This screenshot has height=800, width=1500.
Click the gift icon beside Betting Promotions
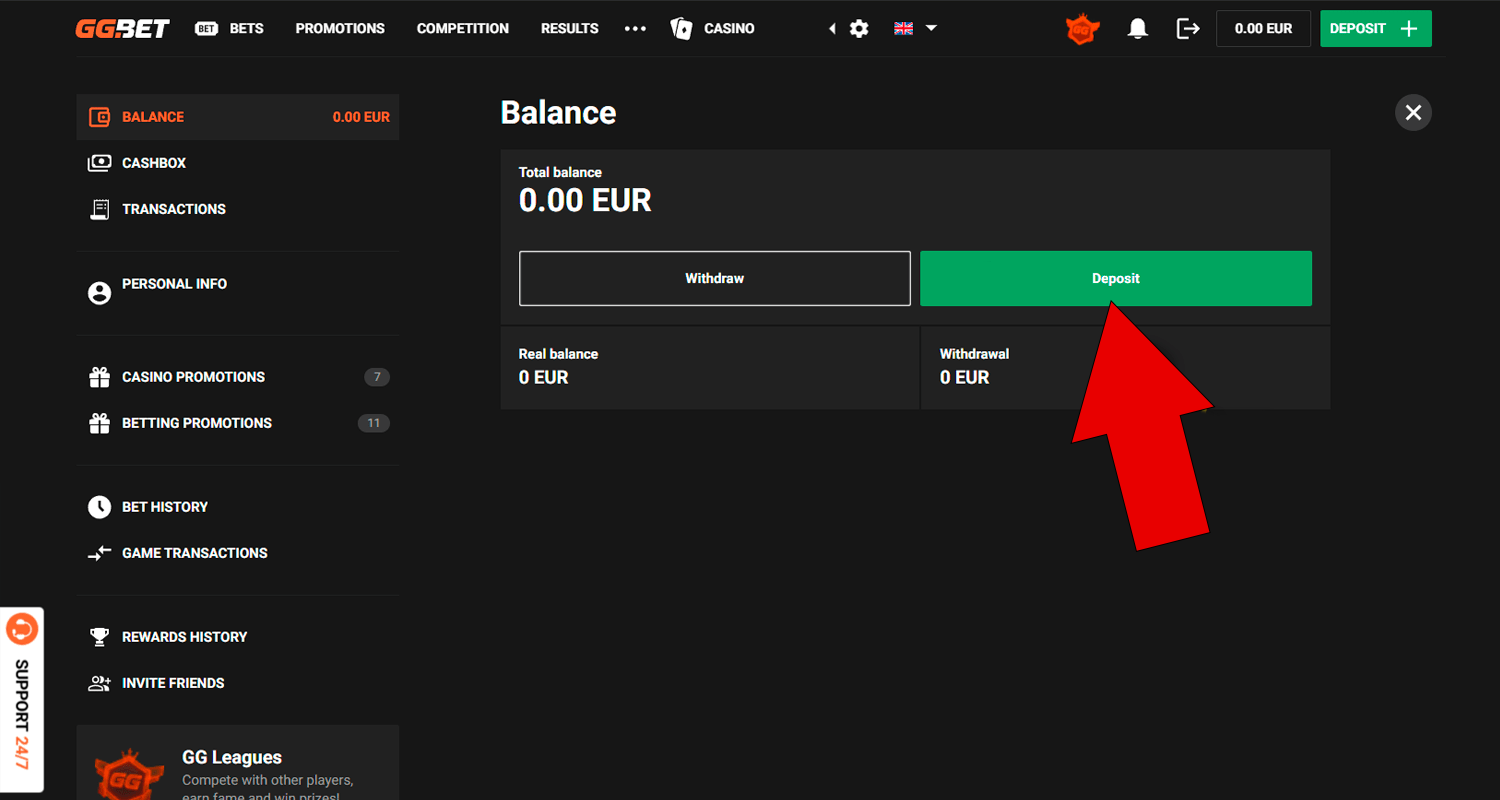[99, 423]
